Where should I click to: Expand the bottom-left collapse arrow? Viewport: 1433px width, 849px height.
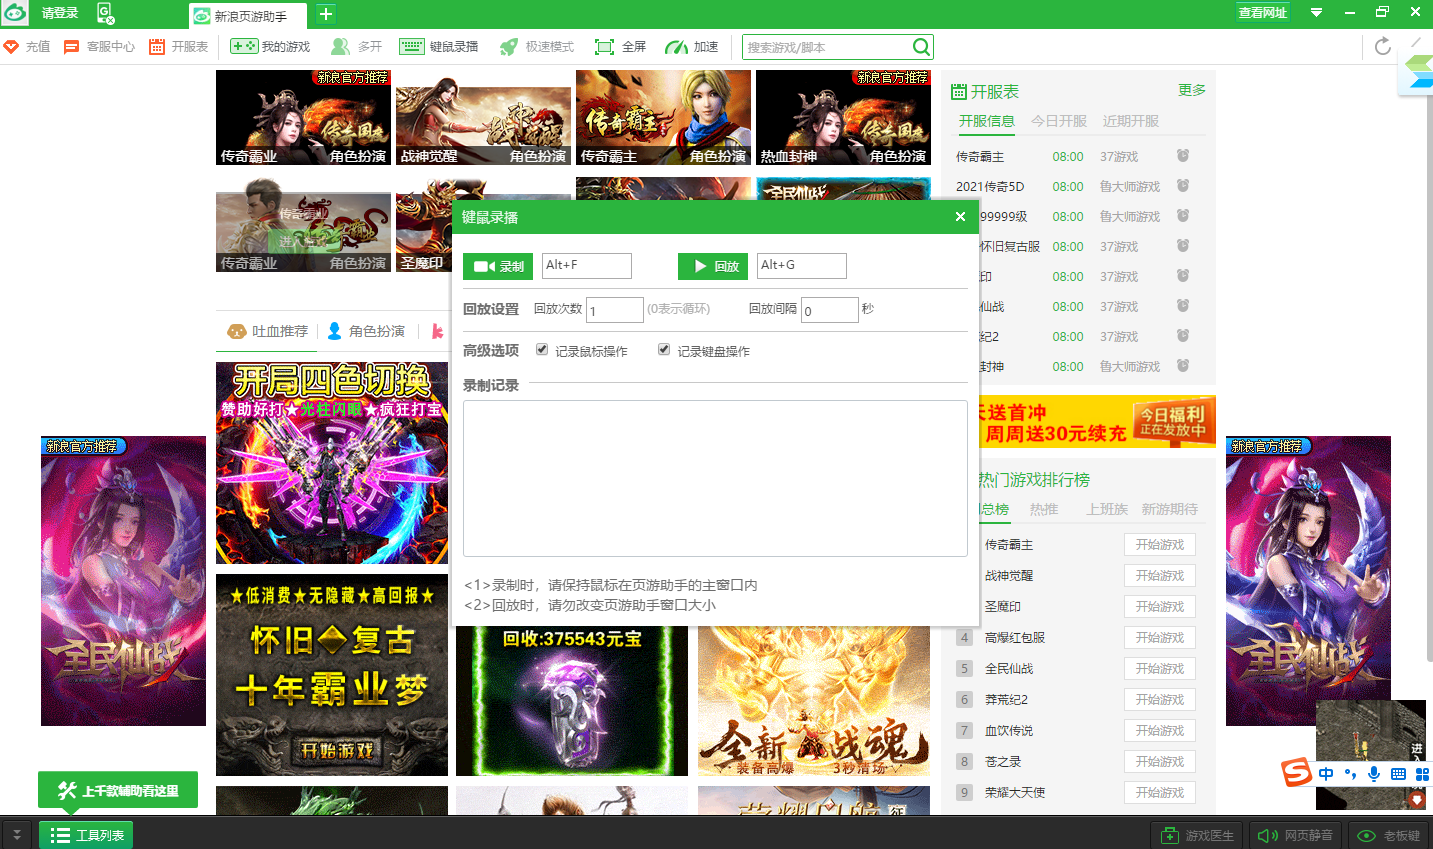(16, 835)
